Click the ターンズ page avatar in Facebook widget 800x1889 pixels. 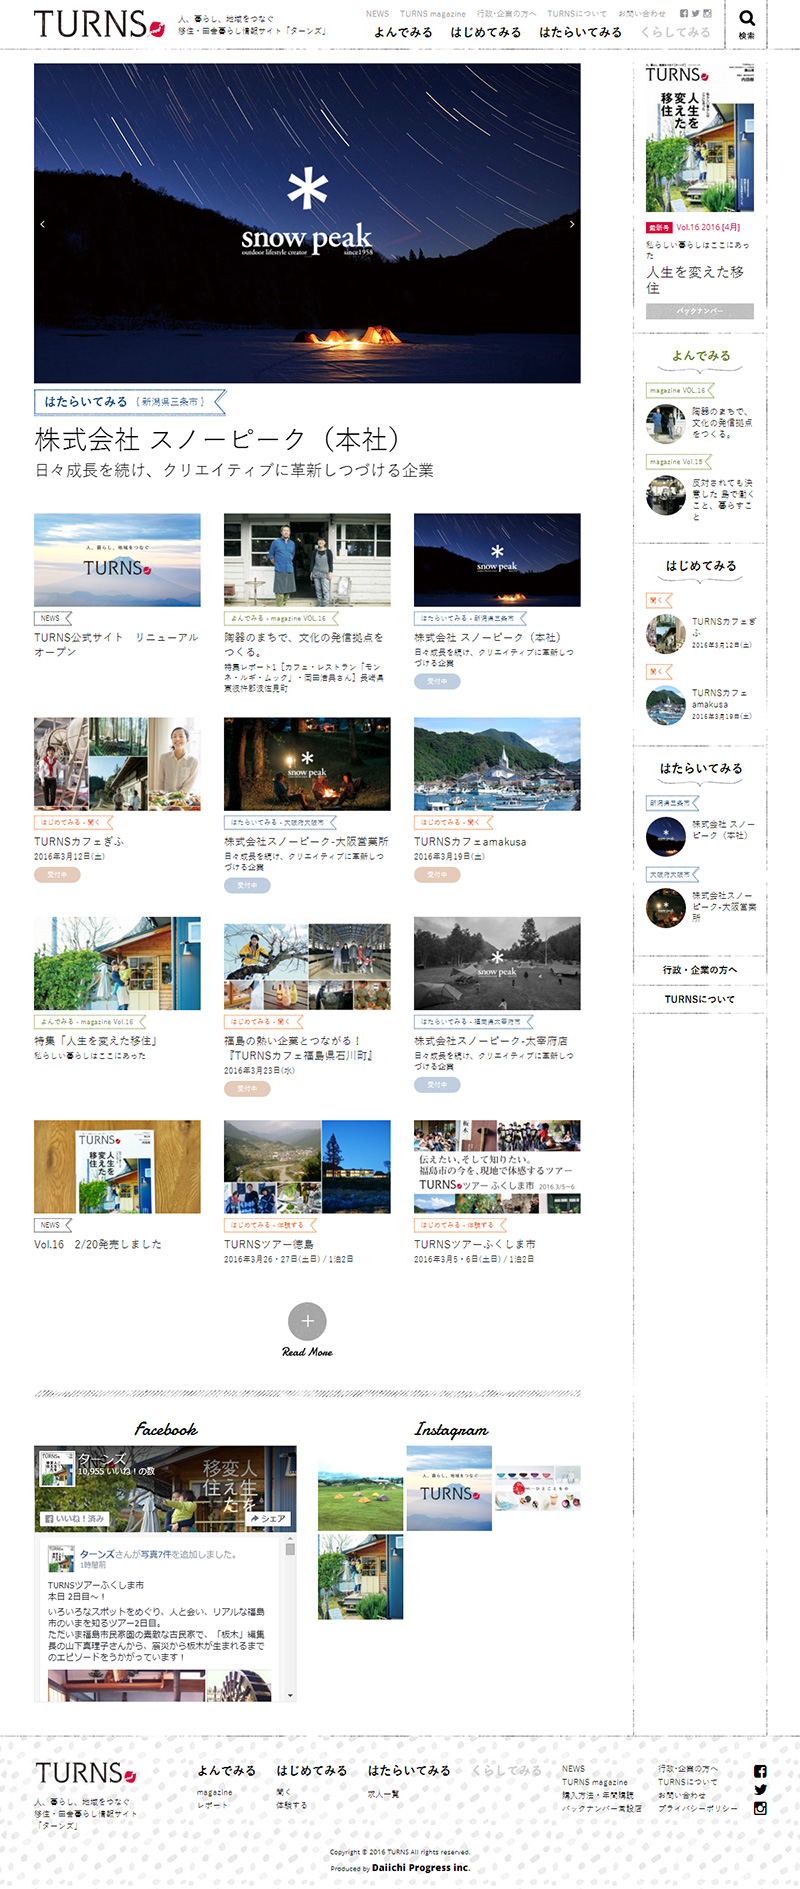click(x=56, y=1469)
